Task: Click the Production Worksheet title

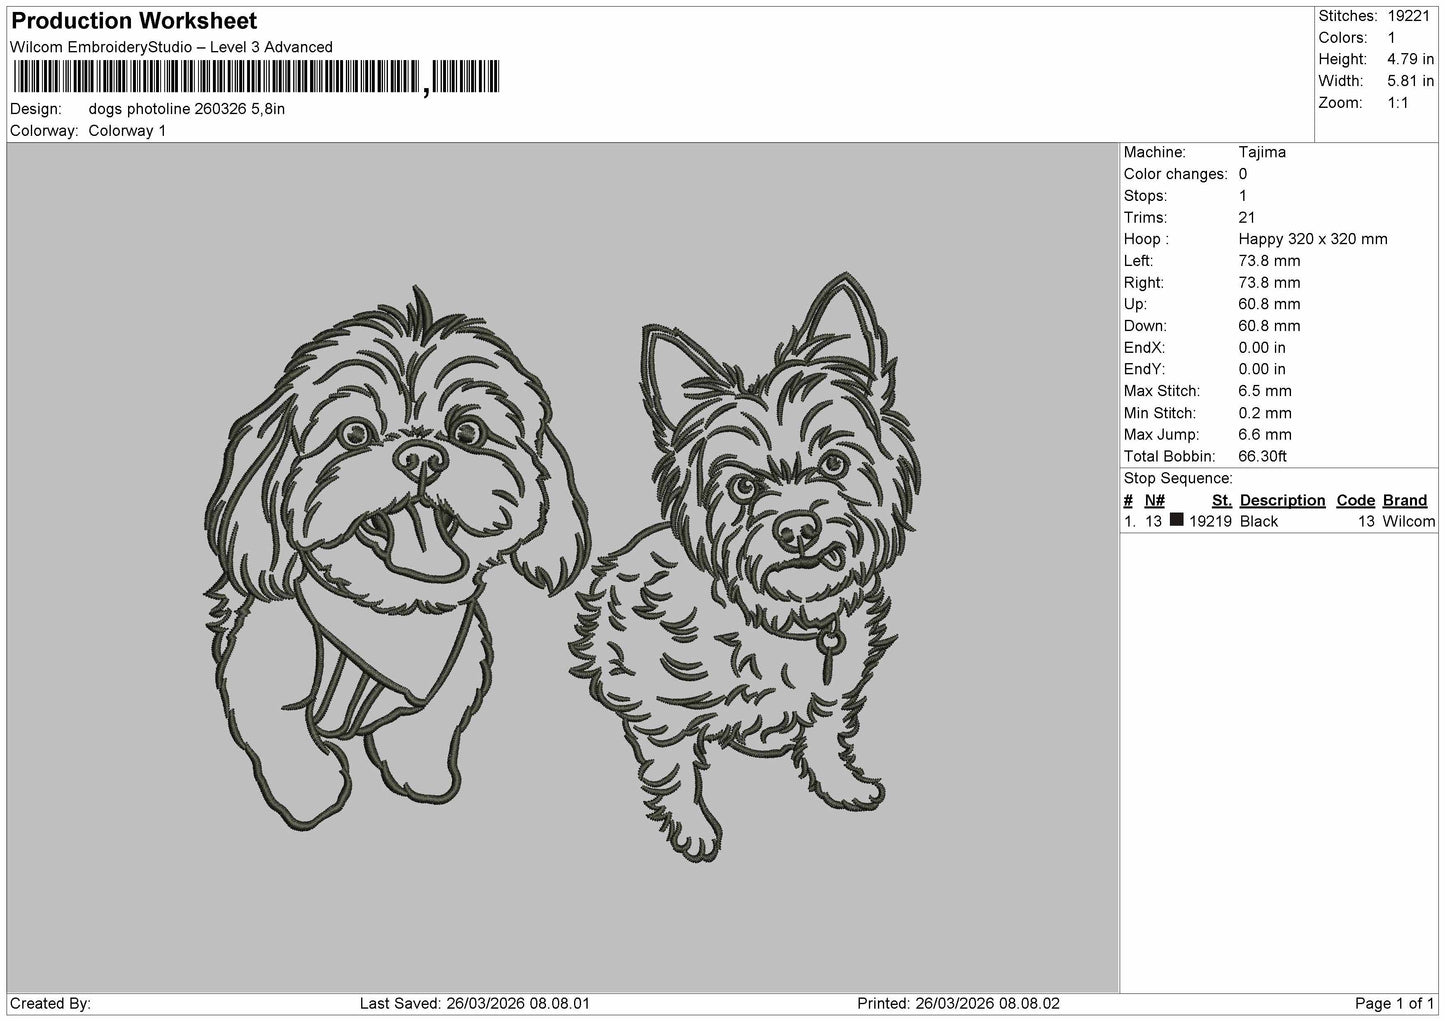Action: pyautogui.click(x=134, y=21)
